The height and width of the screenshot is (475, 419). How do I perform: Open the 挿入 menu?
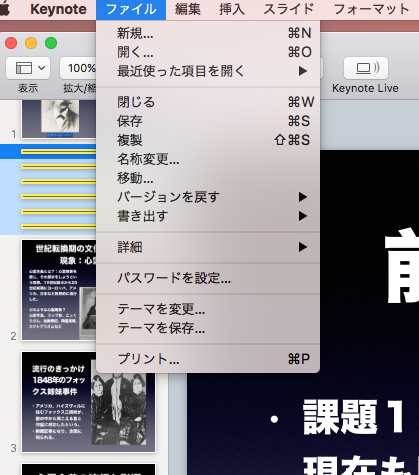point(232,9)
